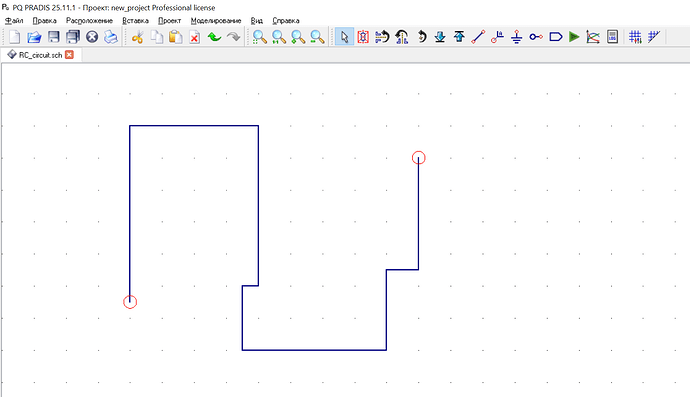Toggle the slanted grid snap icon

pos(654,37)
